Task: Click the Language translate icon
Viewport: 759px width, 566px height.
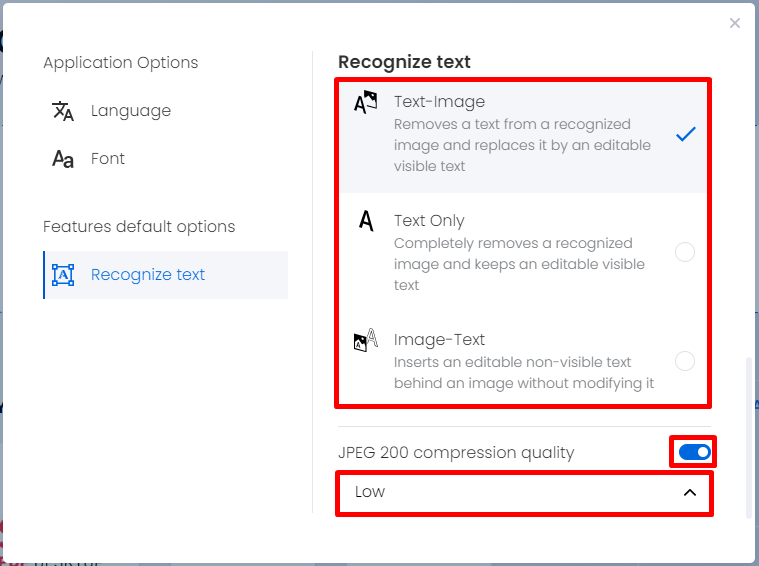Action: point(63,111)
